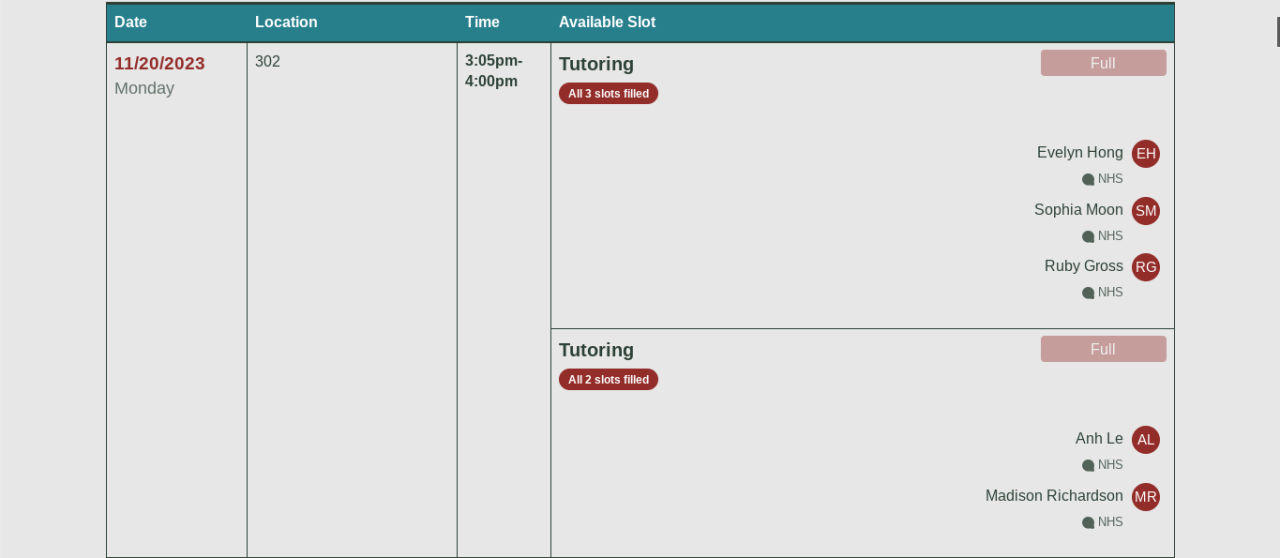Click the Full button for the two-slot Tutoring
Image resolution: width=1280 pixels, height=558 pixels.
click(1103, 349)
